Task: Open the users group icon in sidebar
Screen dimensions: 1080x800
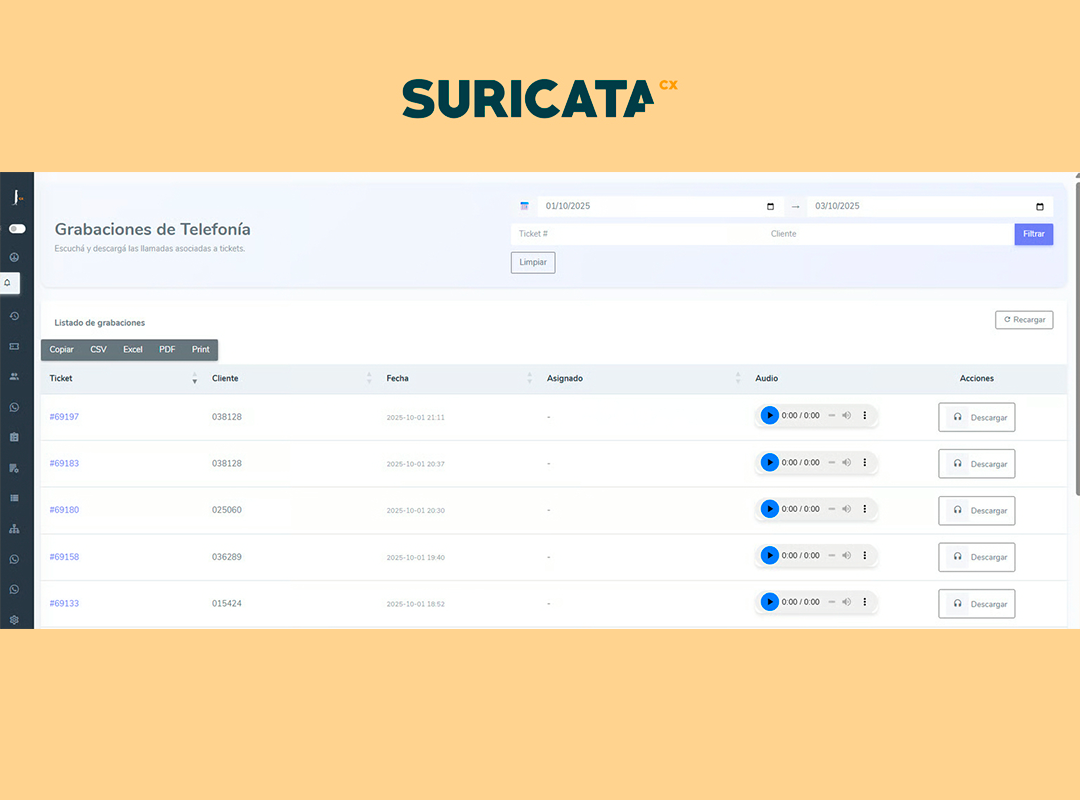Action: (14, 377)
